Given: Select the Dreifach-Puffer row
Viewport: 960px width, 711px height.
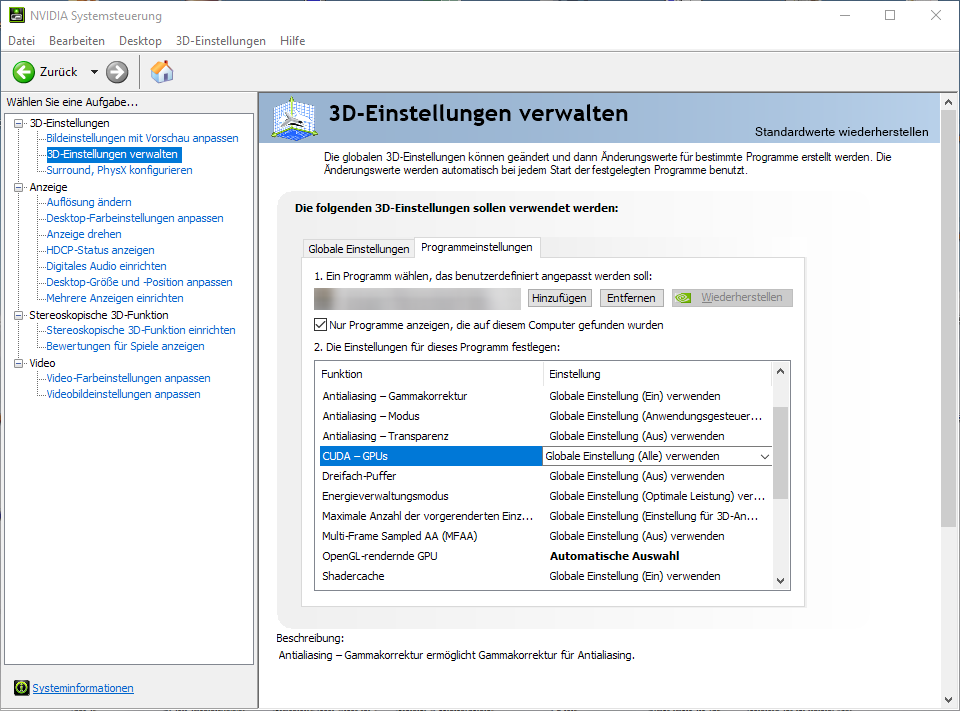Looking at the screenshot, I should (x=545, y=476).
